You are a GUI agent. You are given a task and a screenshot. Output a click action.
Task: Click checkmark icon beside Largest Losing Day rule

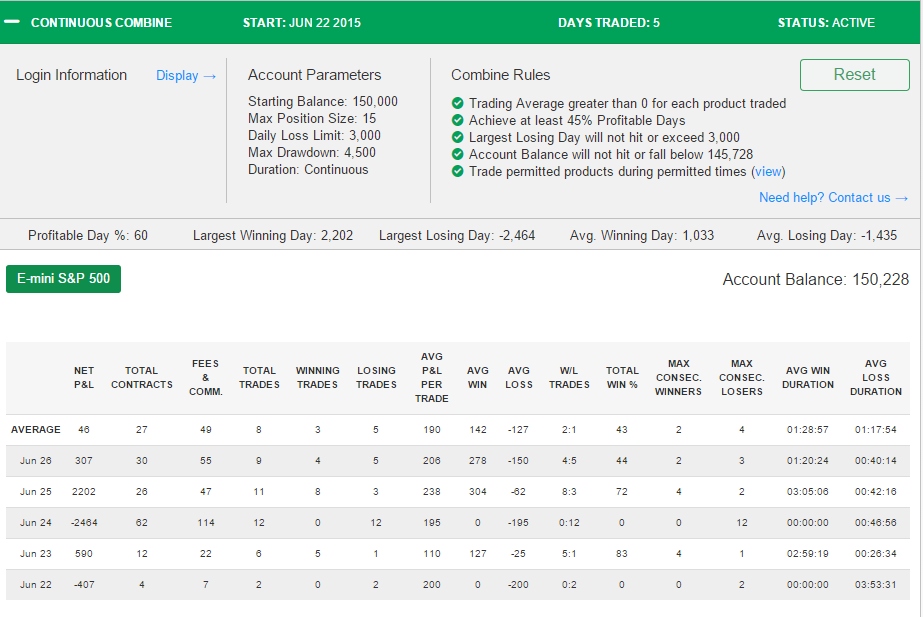tap(457, 138)
